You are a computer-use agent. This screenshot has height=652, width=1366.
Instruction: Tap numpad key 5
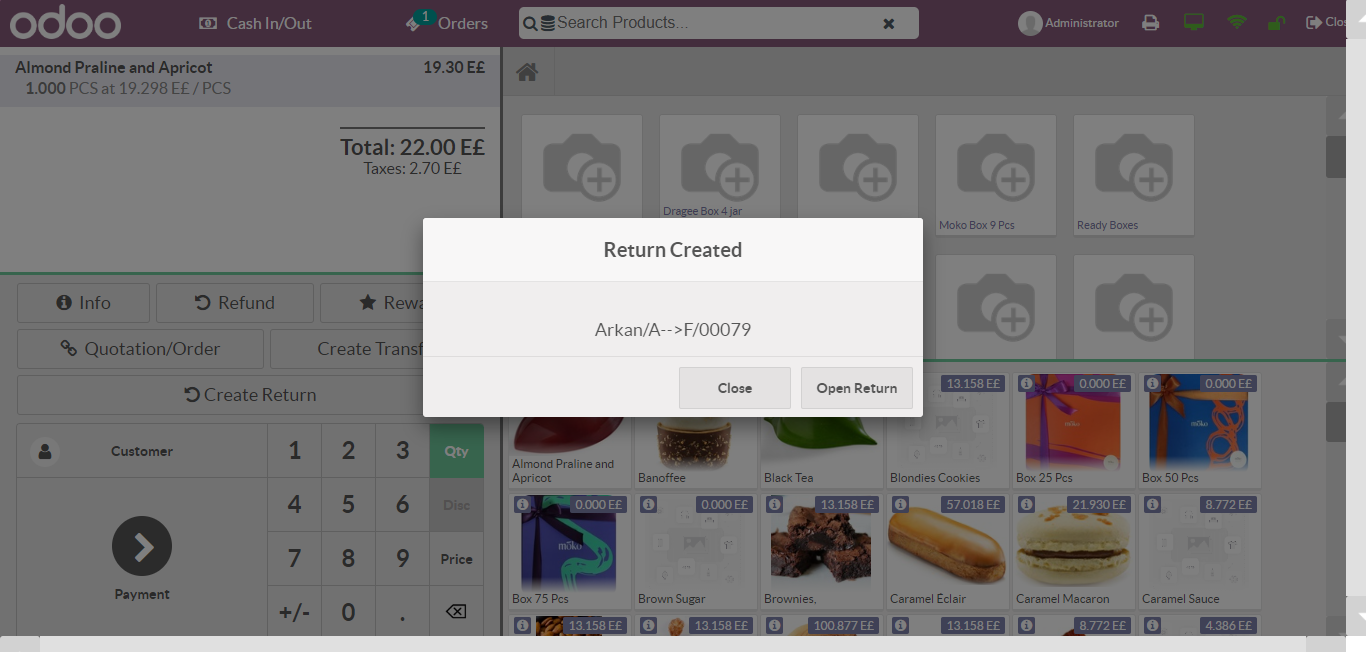pyautogui.click(x=349, y=505)
